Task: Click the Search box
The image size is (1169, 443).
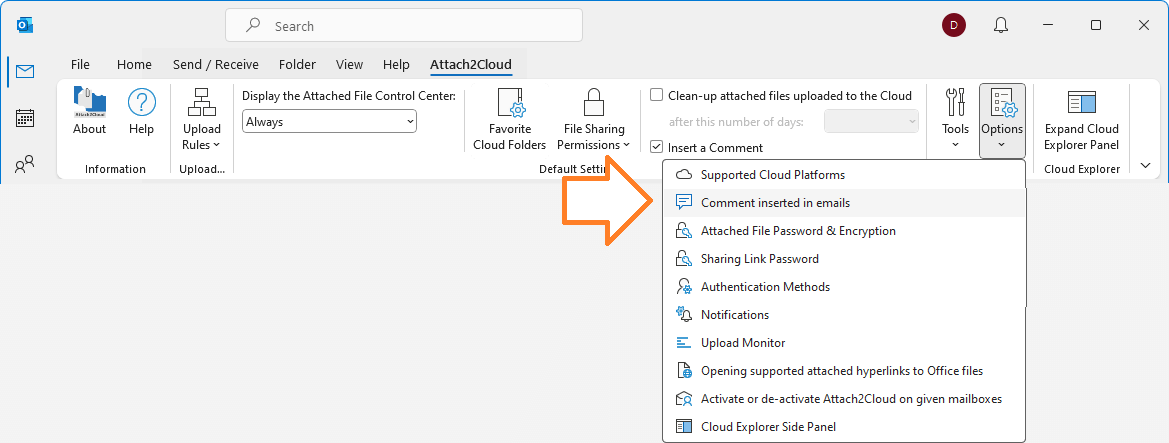Action: tap(404, 26)
